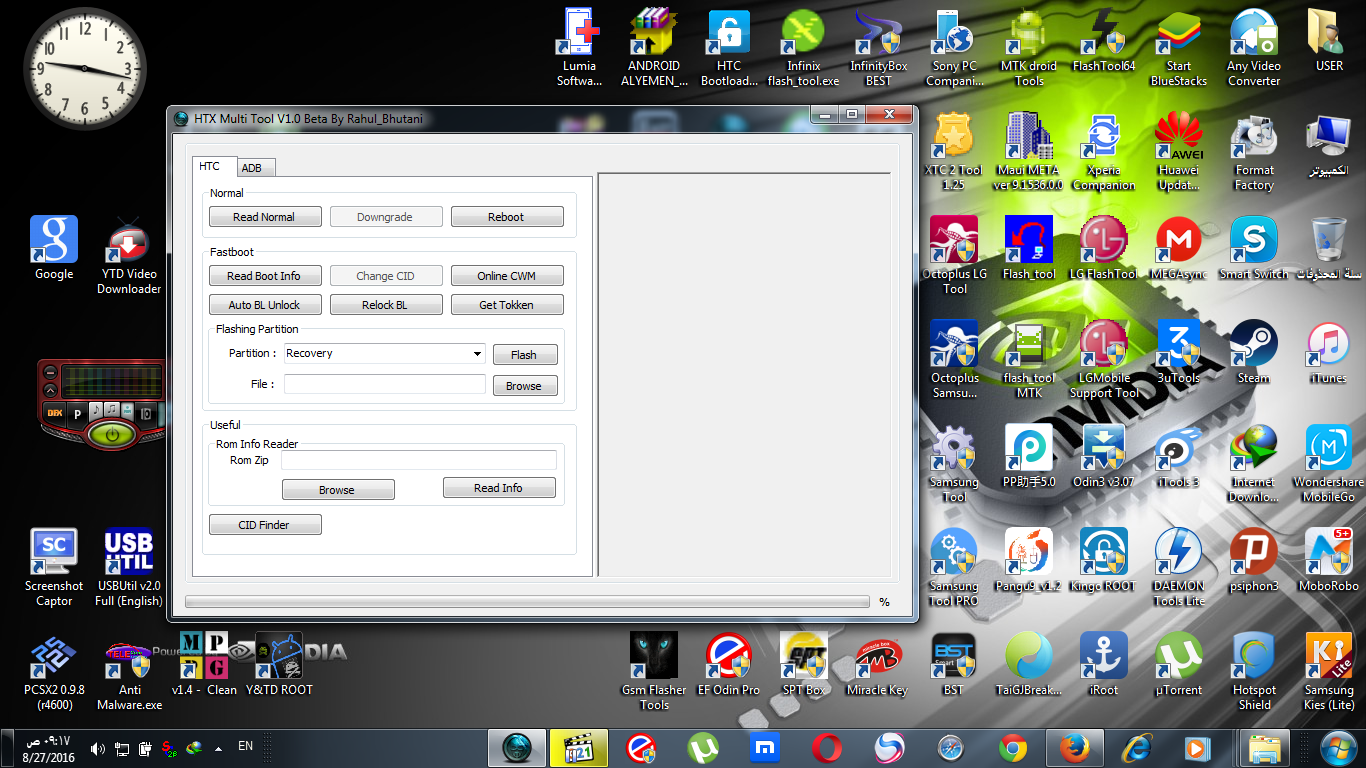1366x768 pixels.
Task: Open Odin3 v3.07 desktop icon
Action: point(1104,455)
